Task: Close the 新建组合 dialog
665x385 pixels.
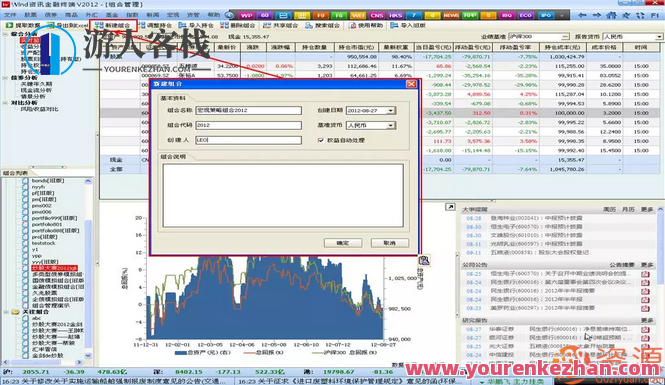Action: click(411, 84)
